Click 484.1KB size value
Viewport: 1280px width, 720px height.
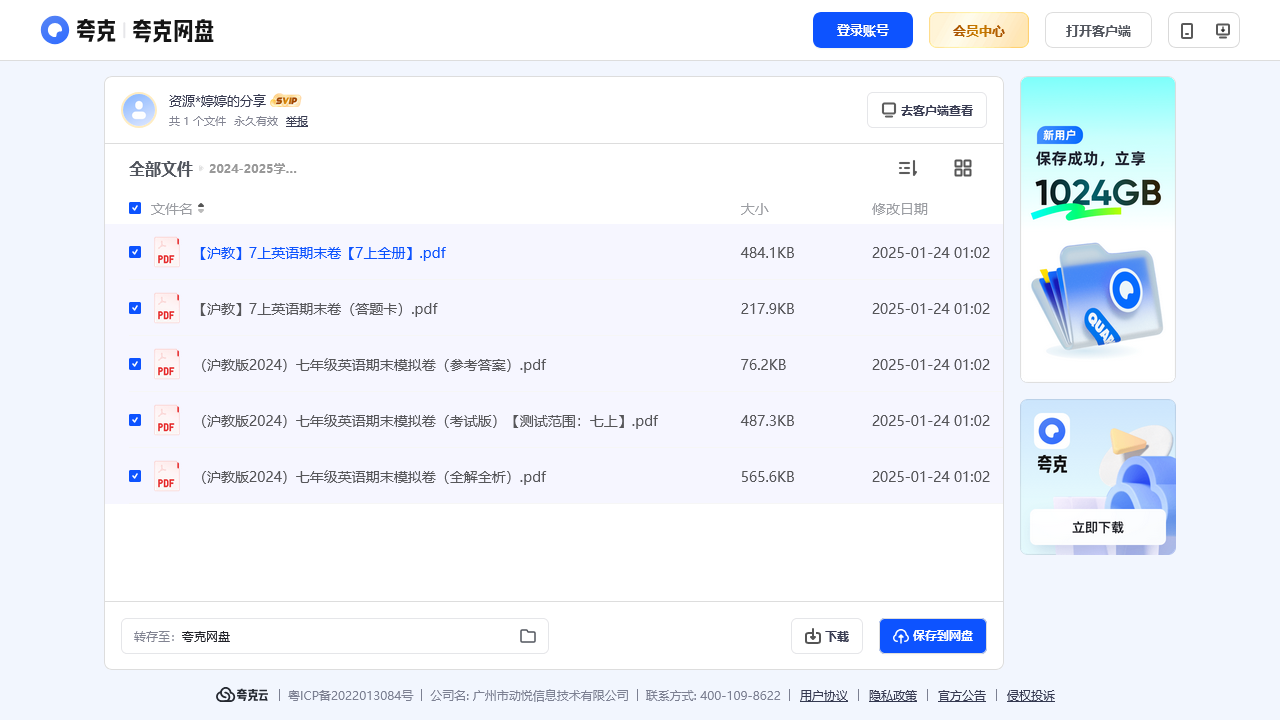click(767, 253)
